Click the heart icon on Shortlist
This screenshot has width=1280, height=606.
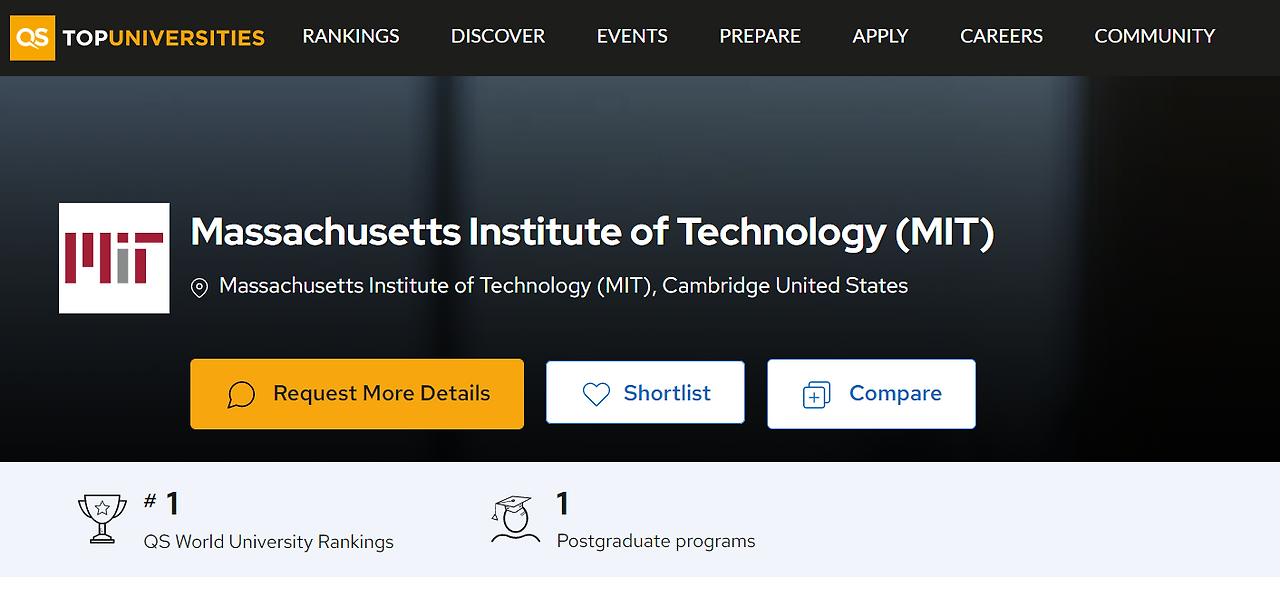tap(596, 394)
